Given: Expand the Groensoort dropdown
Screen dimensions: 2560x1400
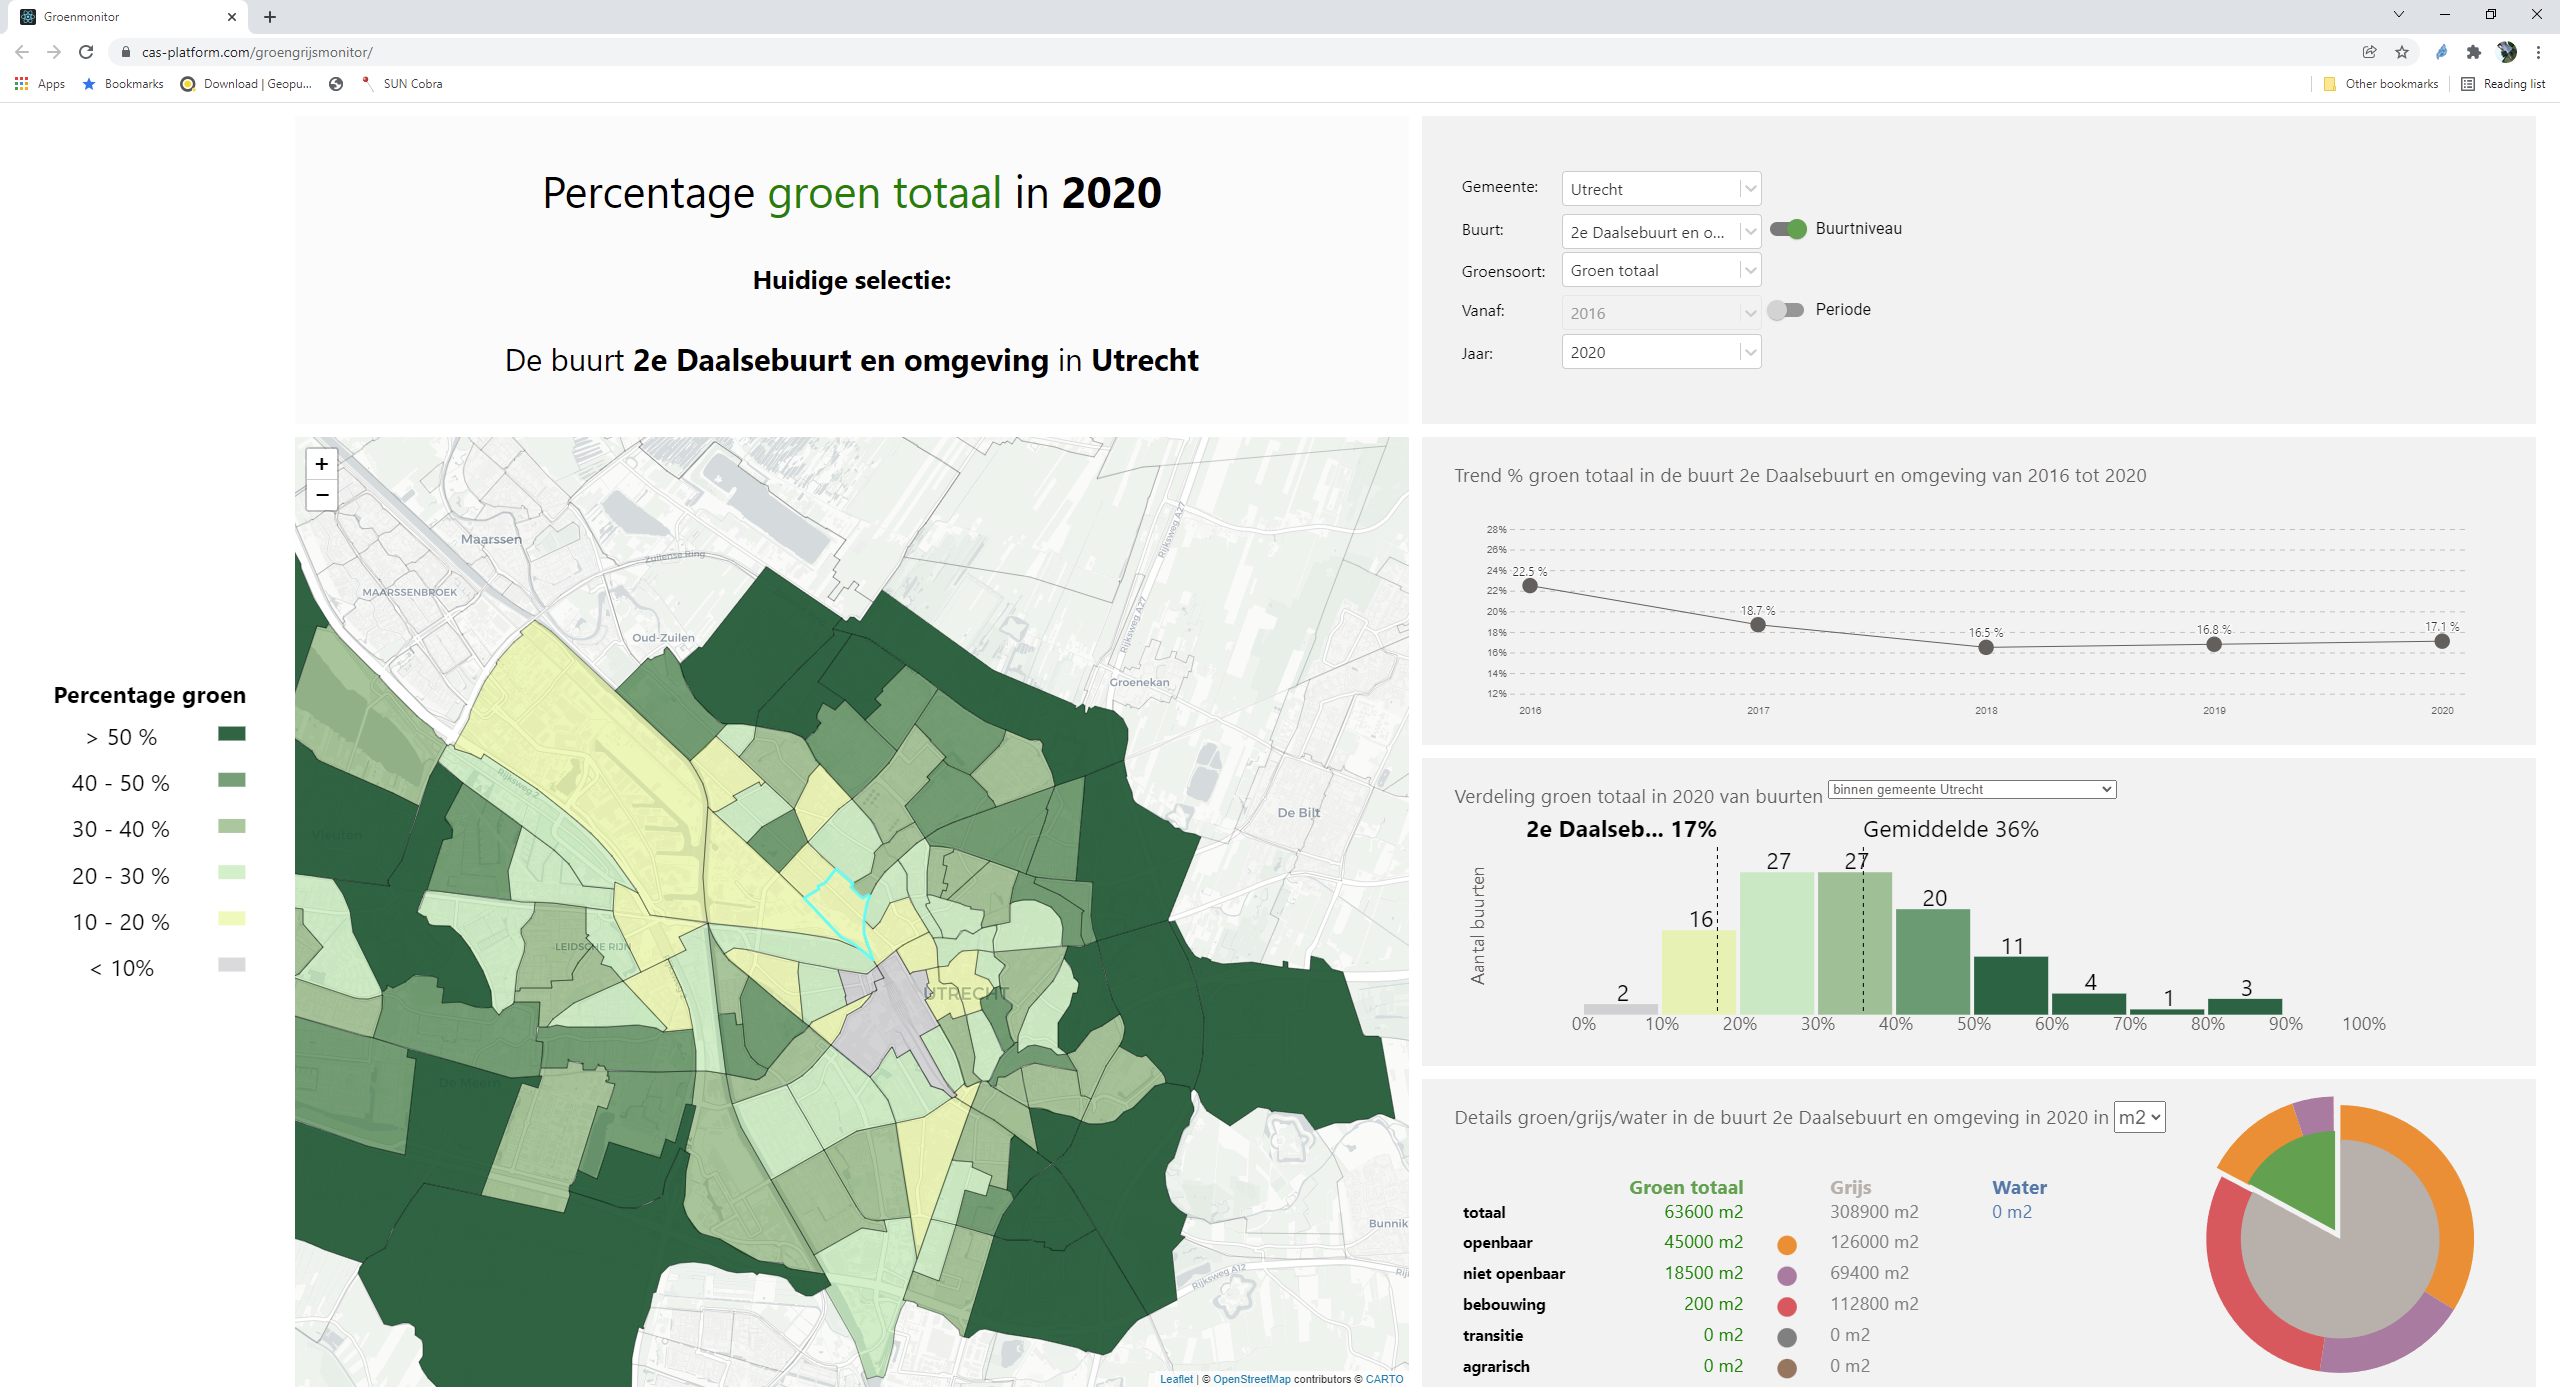Looking at the screenshot, I should tap(1660, 271).
